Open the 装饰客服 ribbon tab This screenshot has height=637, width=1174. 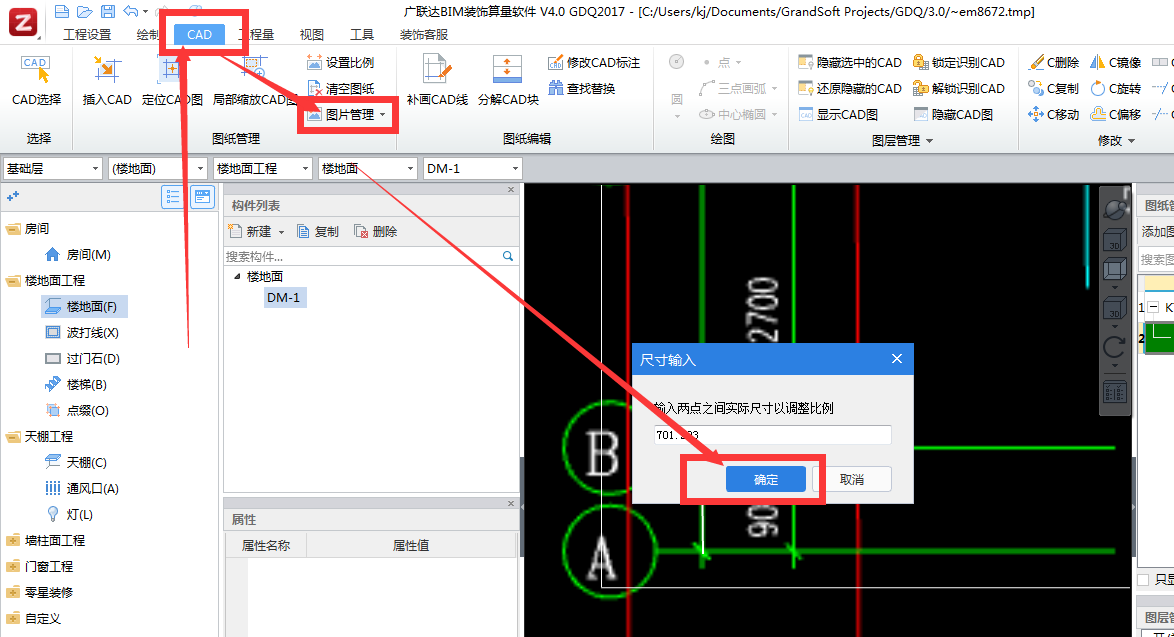424,34
